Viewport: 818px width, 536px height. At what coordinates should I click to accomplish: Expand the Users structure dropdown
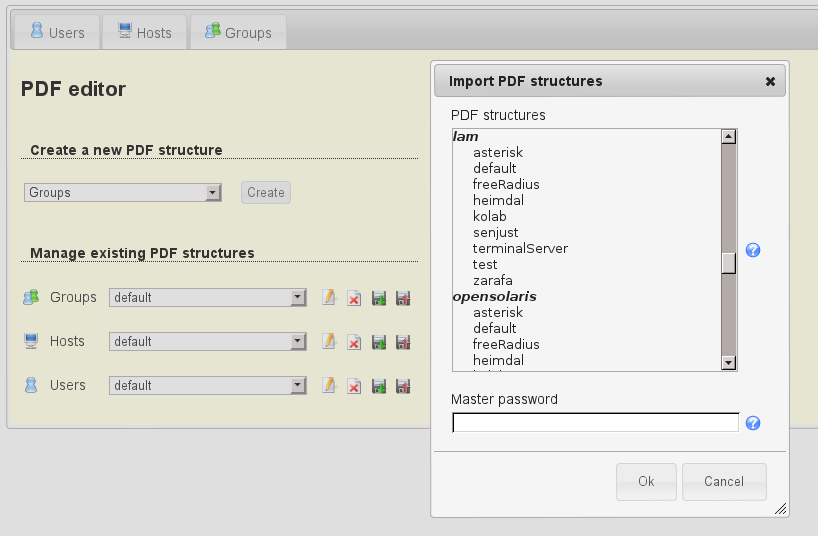(x=207, y=386)
